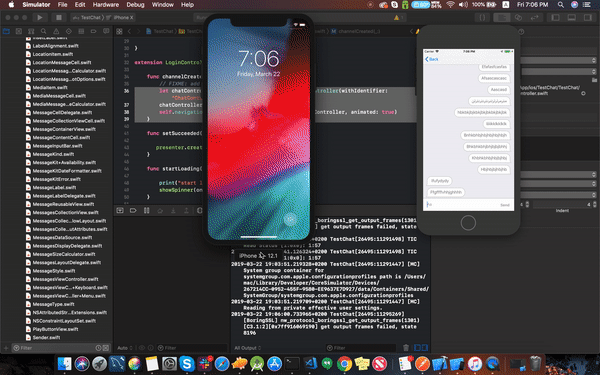600x375 pixels.
Task: Switch to the Version editor
Action: pos(535,18)
